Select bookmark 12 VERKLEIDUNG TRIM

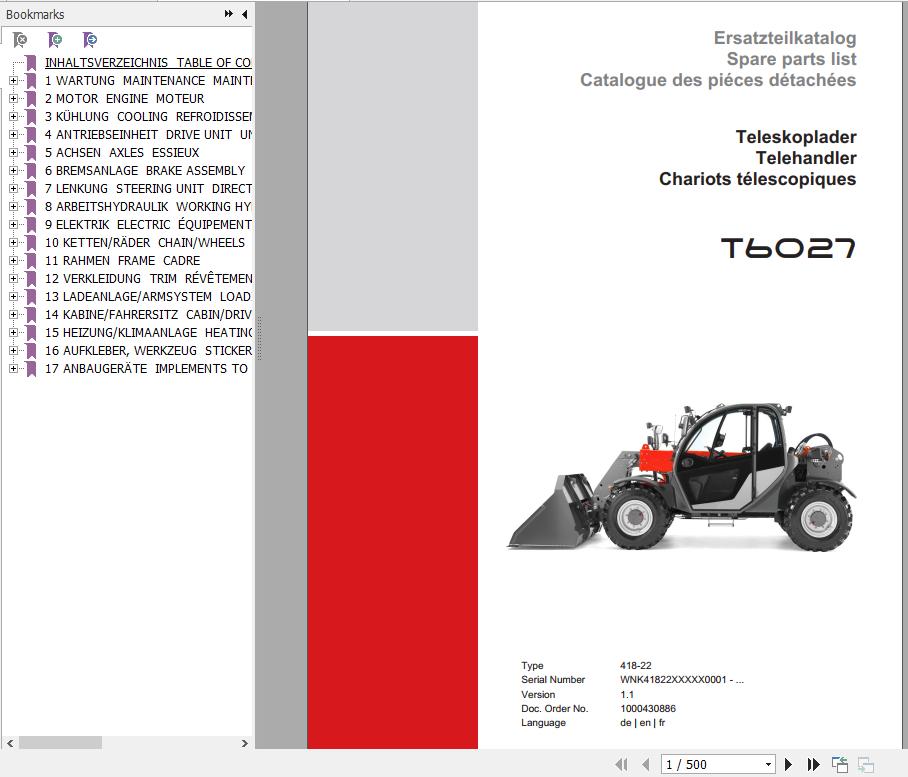coord(148,278)
